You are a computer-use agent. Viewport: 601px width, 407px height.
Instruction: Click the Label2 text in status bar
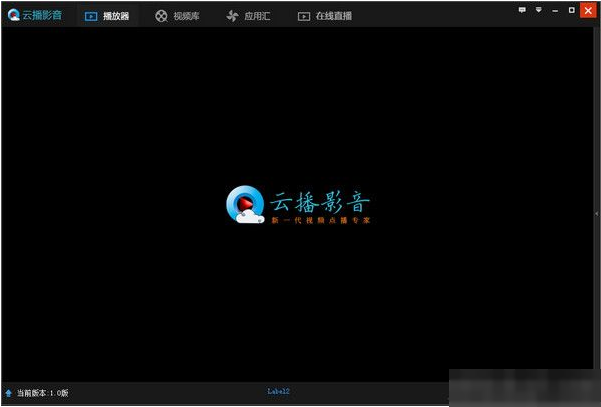click(x=278, y=391)
